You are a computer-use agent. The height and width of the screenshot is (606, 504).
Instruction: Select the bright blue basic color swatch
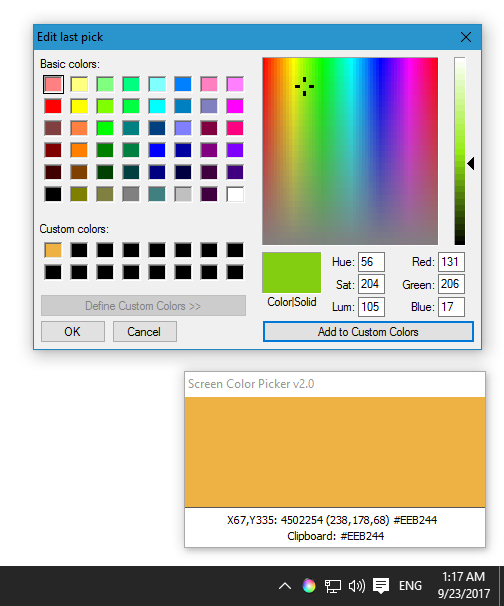[157, 150]
